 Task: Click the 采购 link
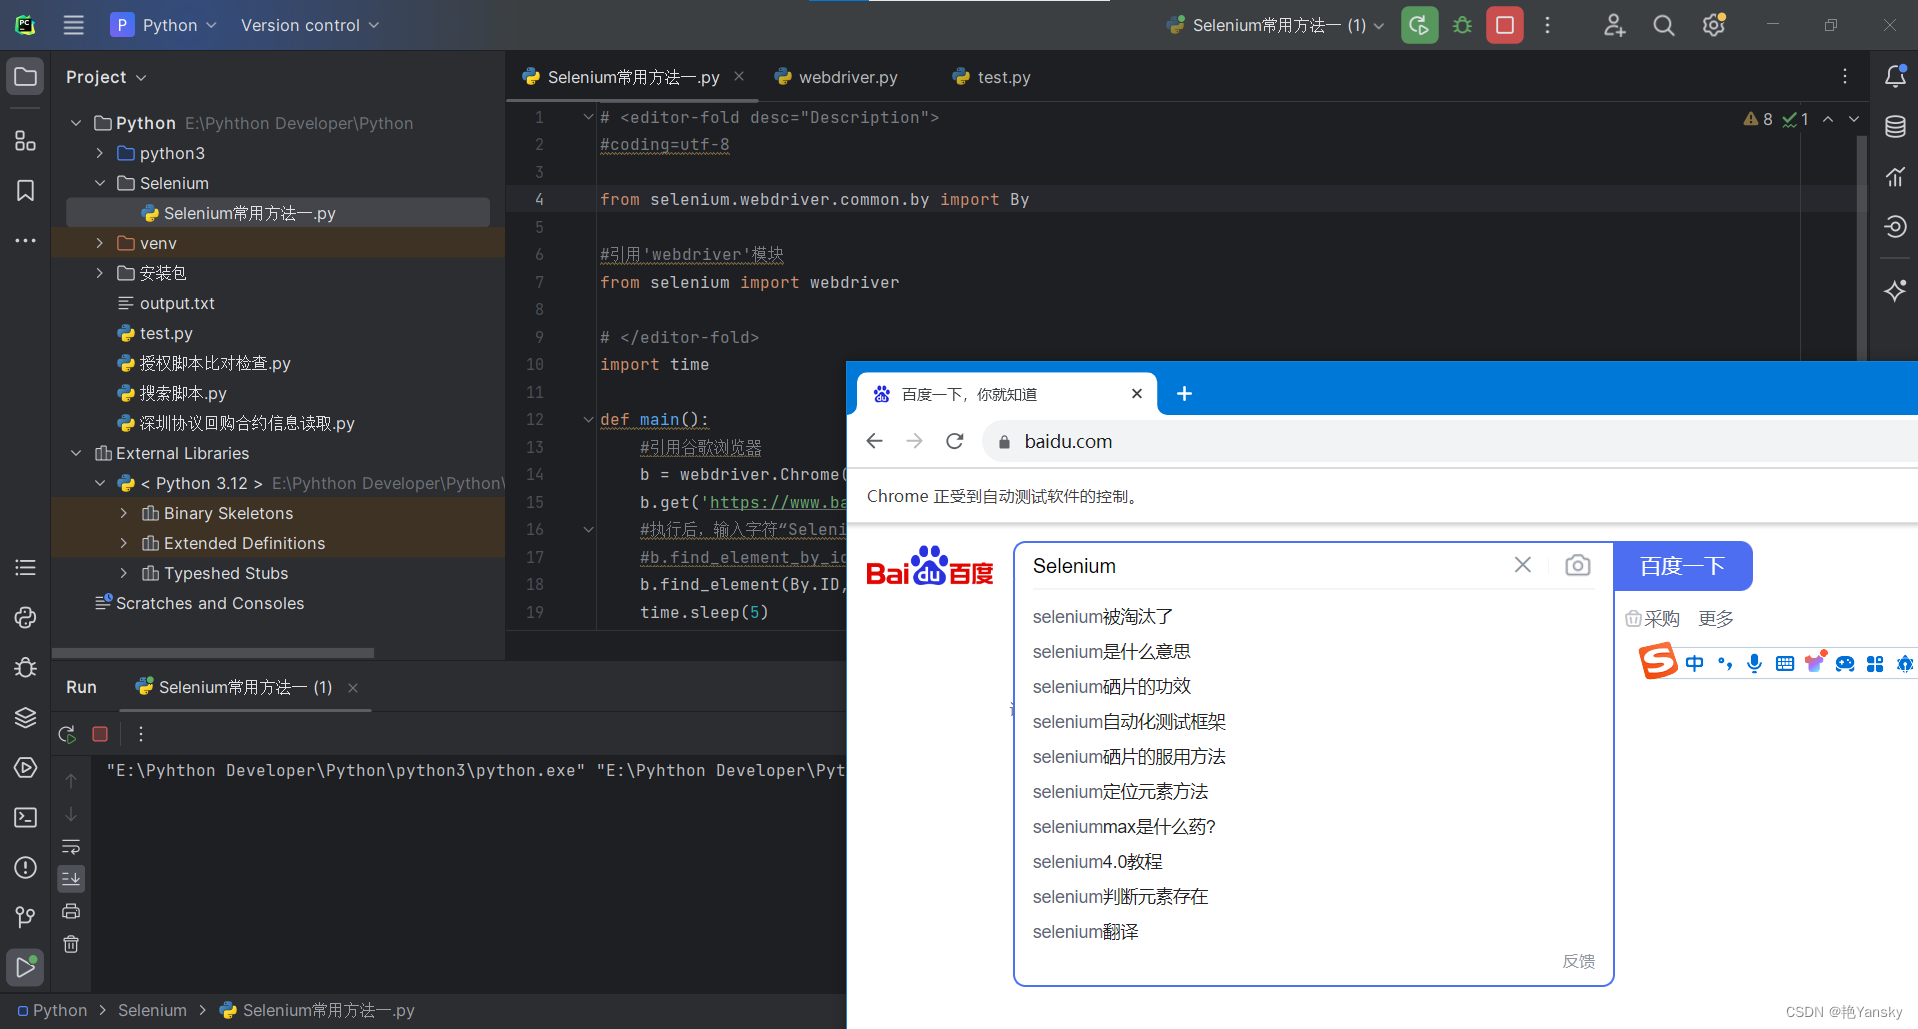click(x=1652, y=619)
